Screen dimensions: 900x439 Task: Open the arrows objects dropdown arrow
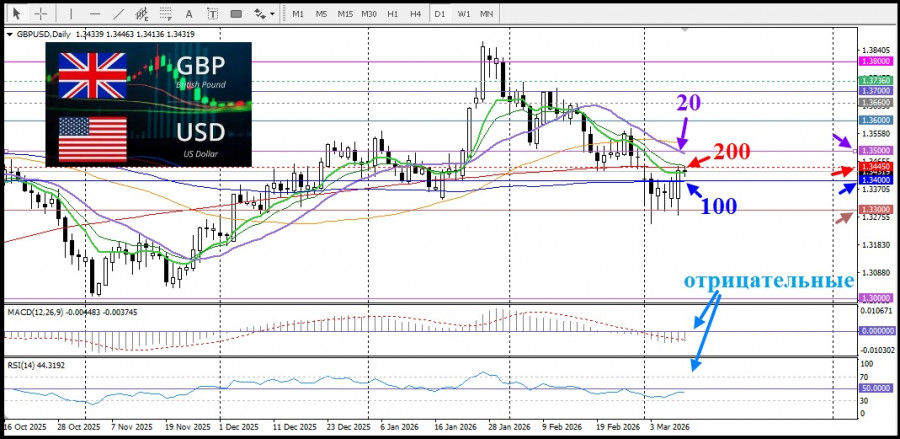click(271, 14)
